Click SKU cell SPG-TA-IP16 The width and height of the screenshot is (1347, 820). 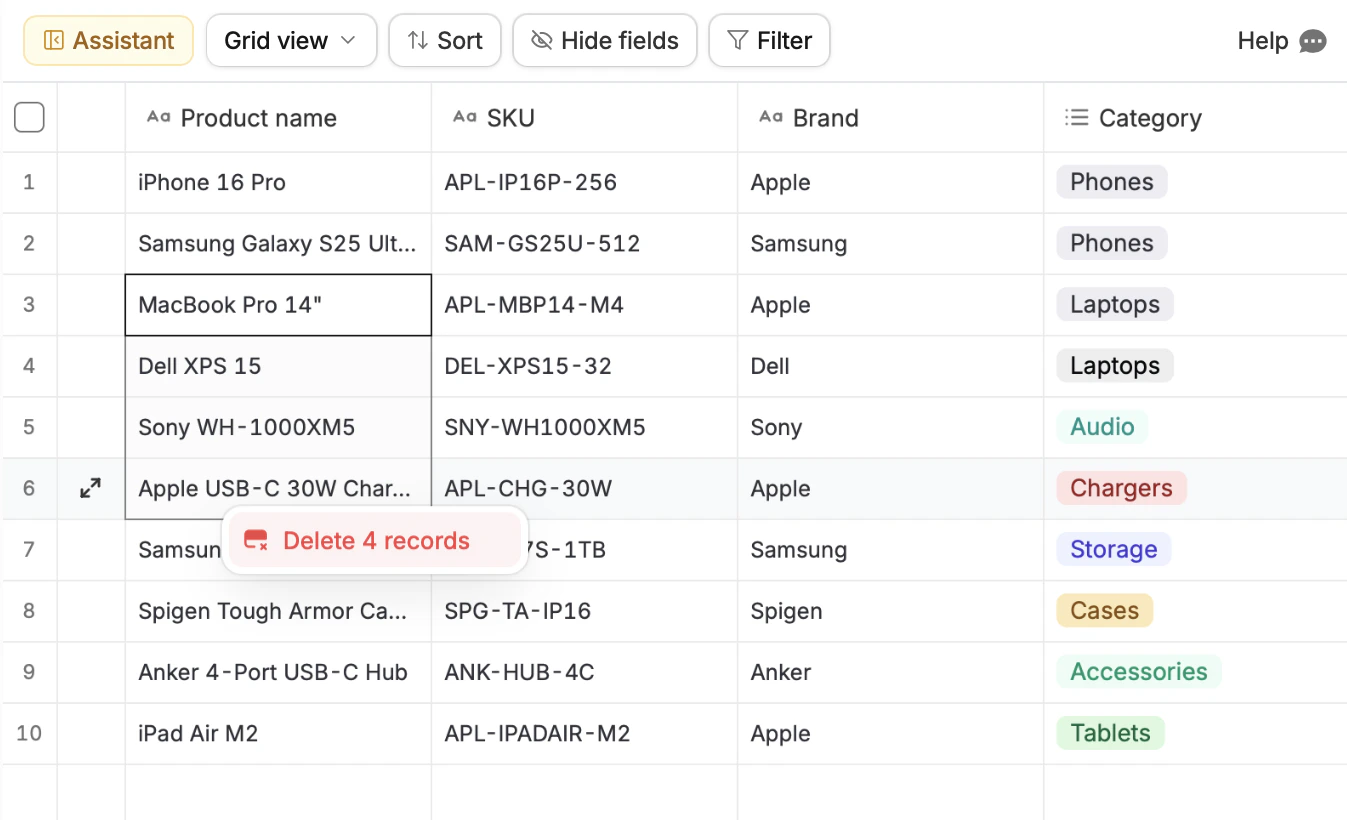584,611
